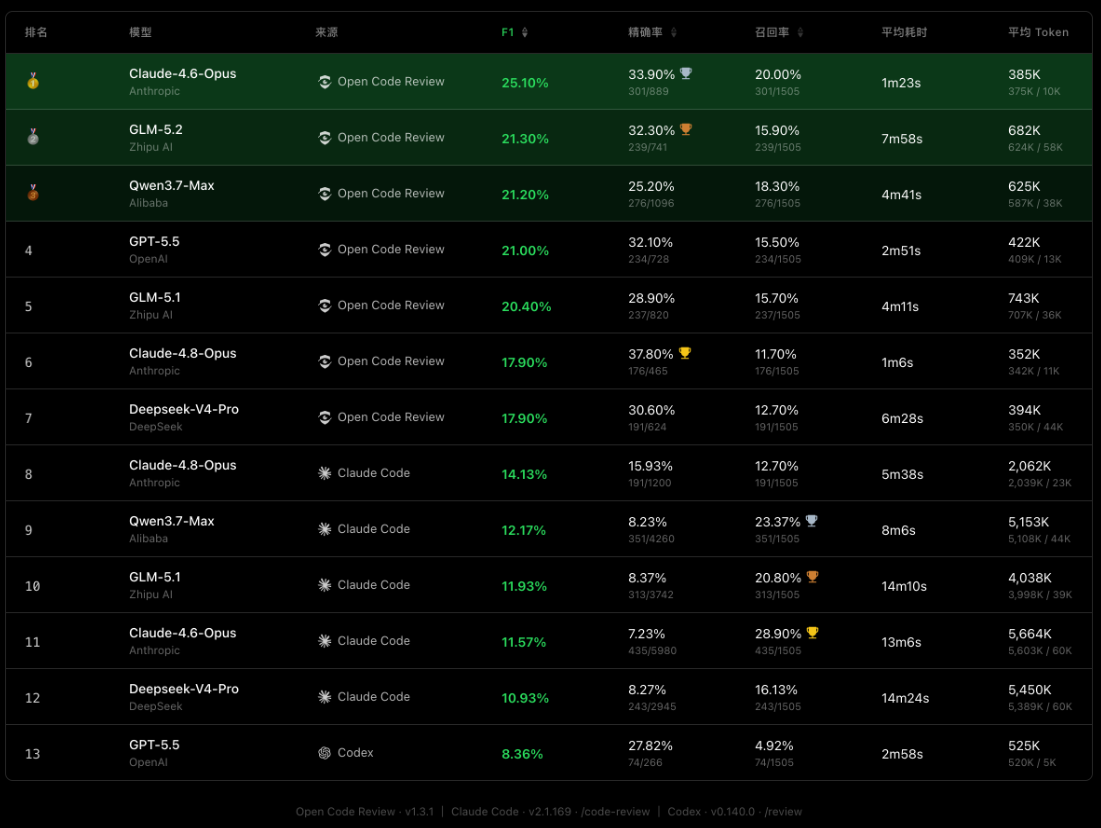The image size is (1101, 828).
Task: Click F1 value 8.36%
Action: click(522, 754)
